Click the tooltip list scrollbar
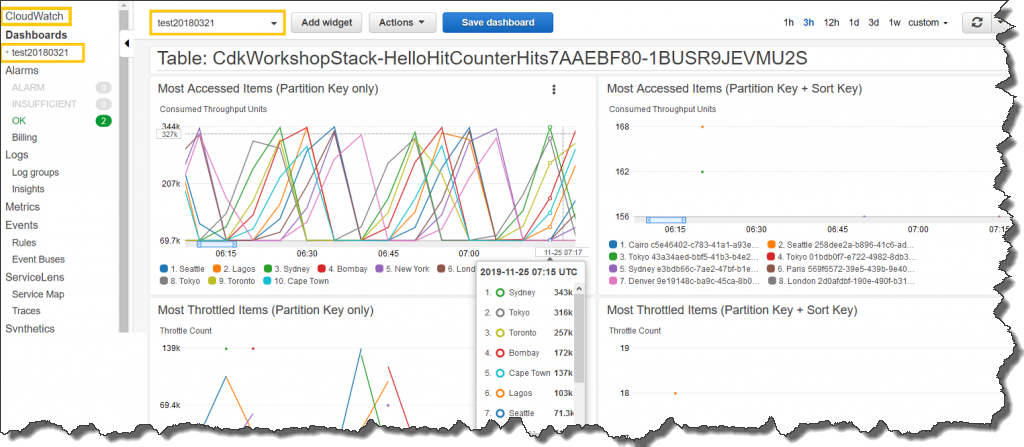Image resolution: width=1024 pixels, height=447 pixels. (x=579, y=339)
